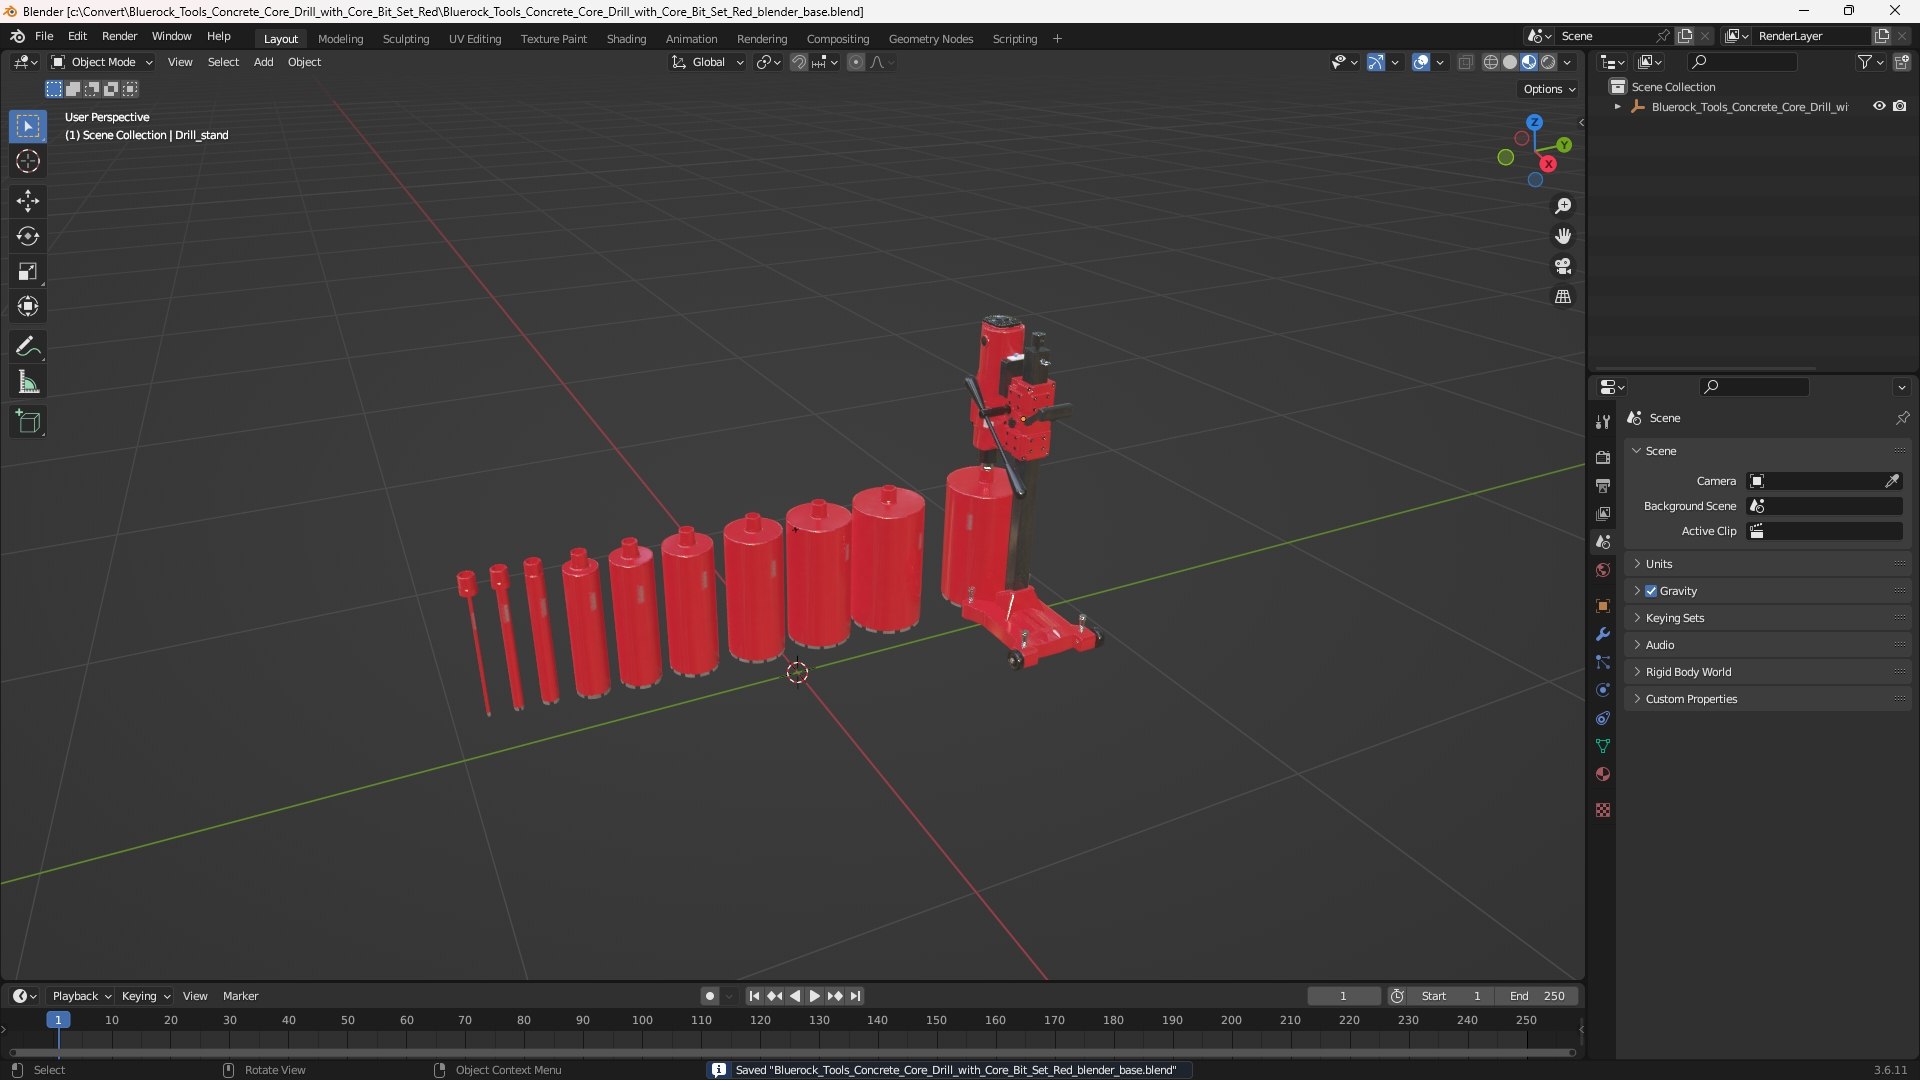Switch to the UV Editing workspace tab
This screenshot has width=1920, height=1080.
475,39
